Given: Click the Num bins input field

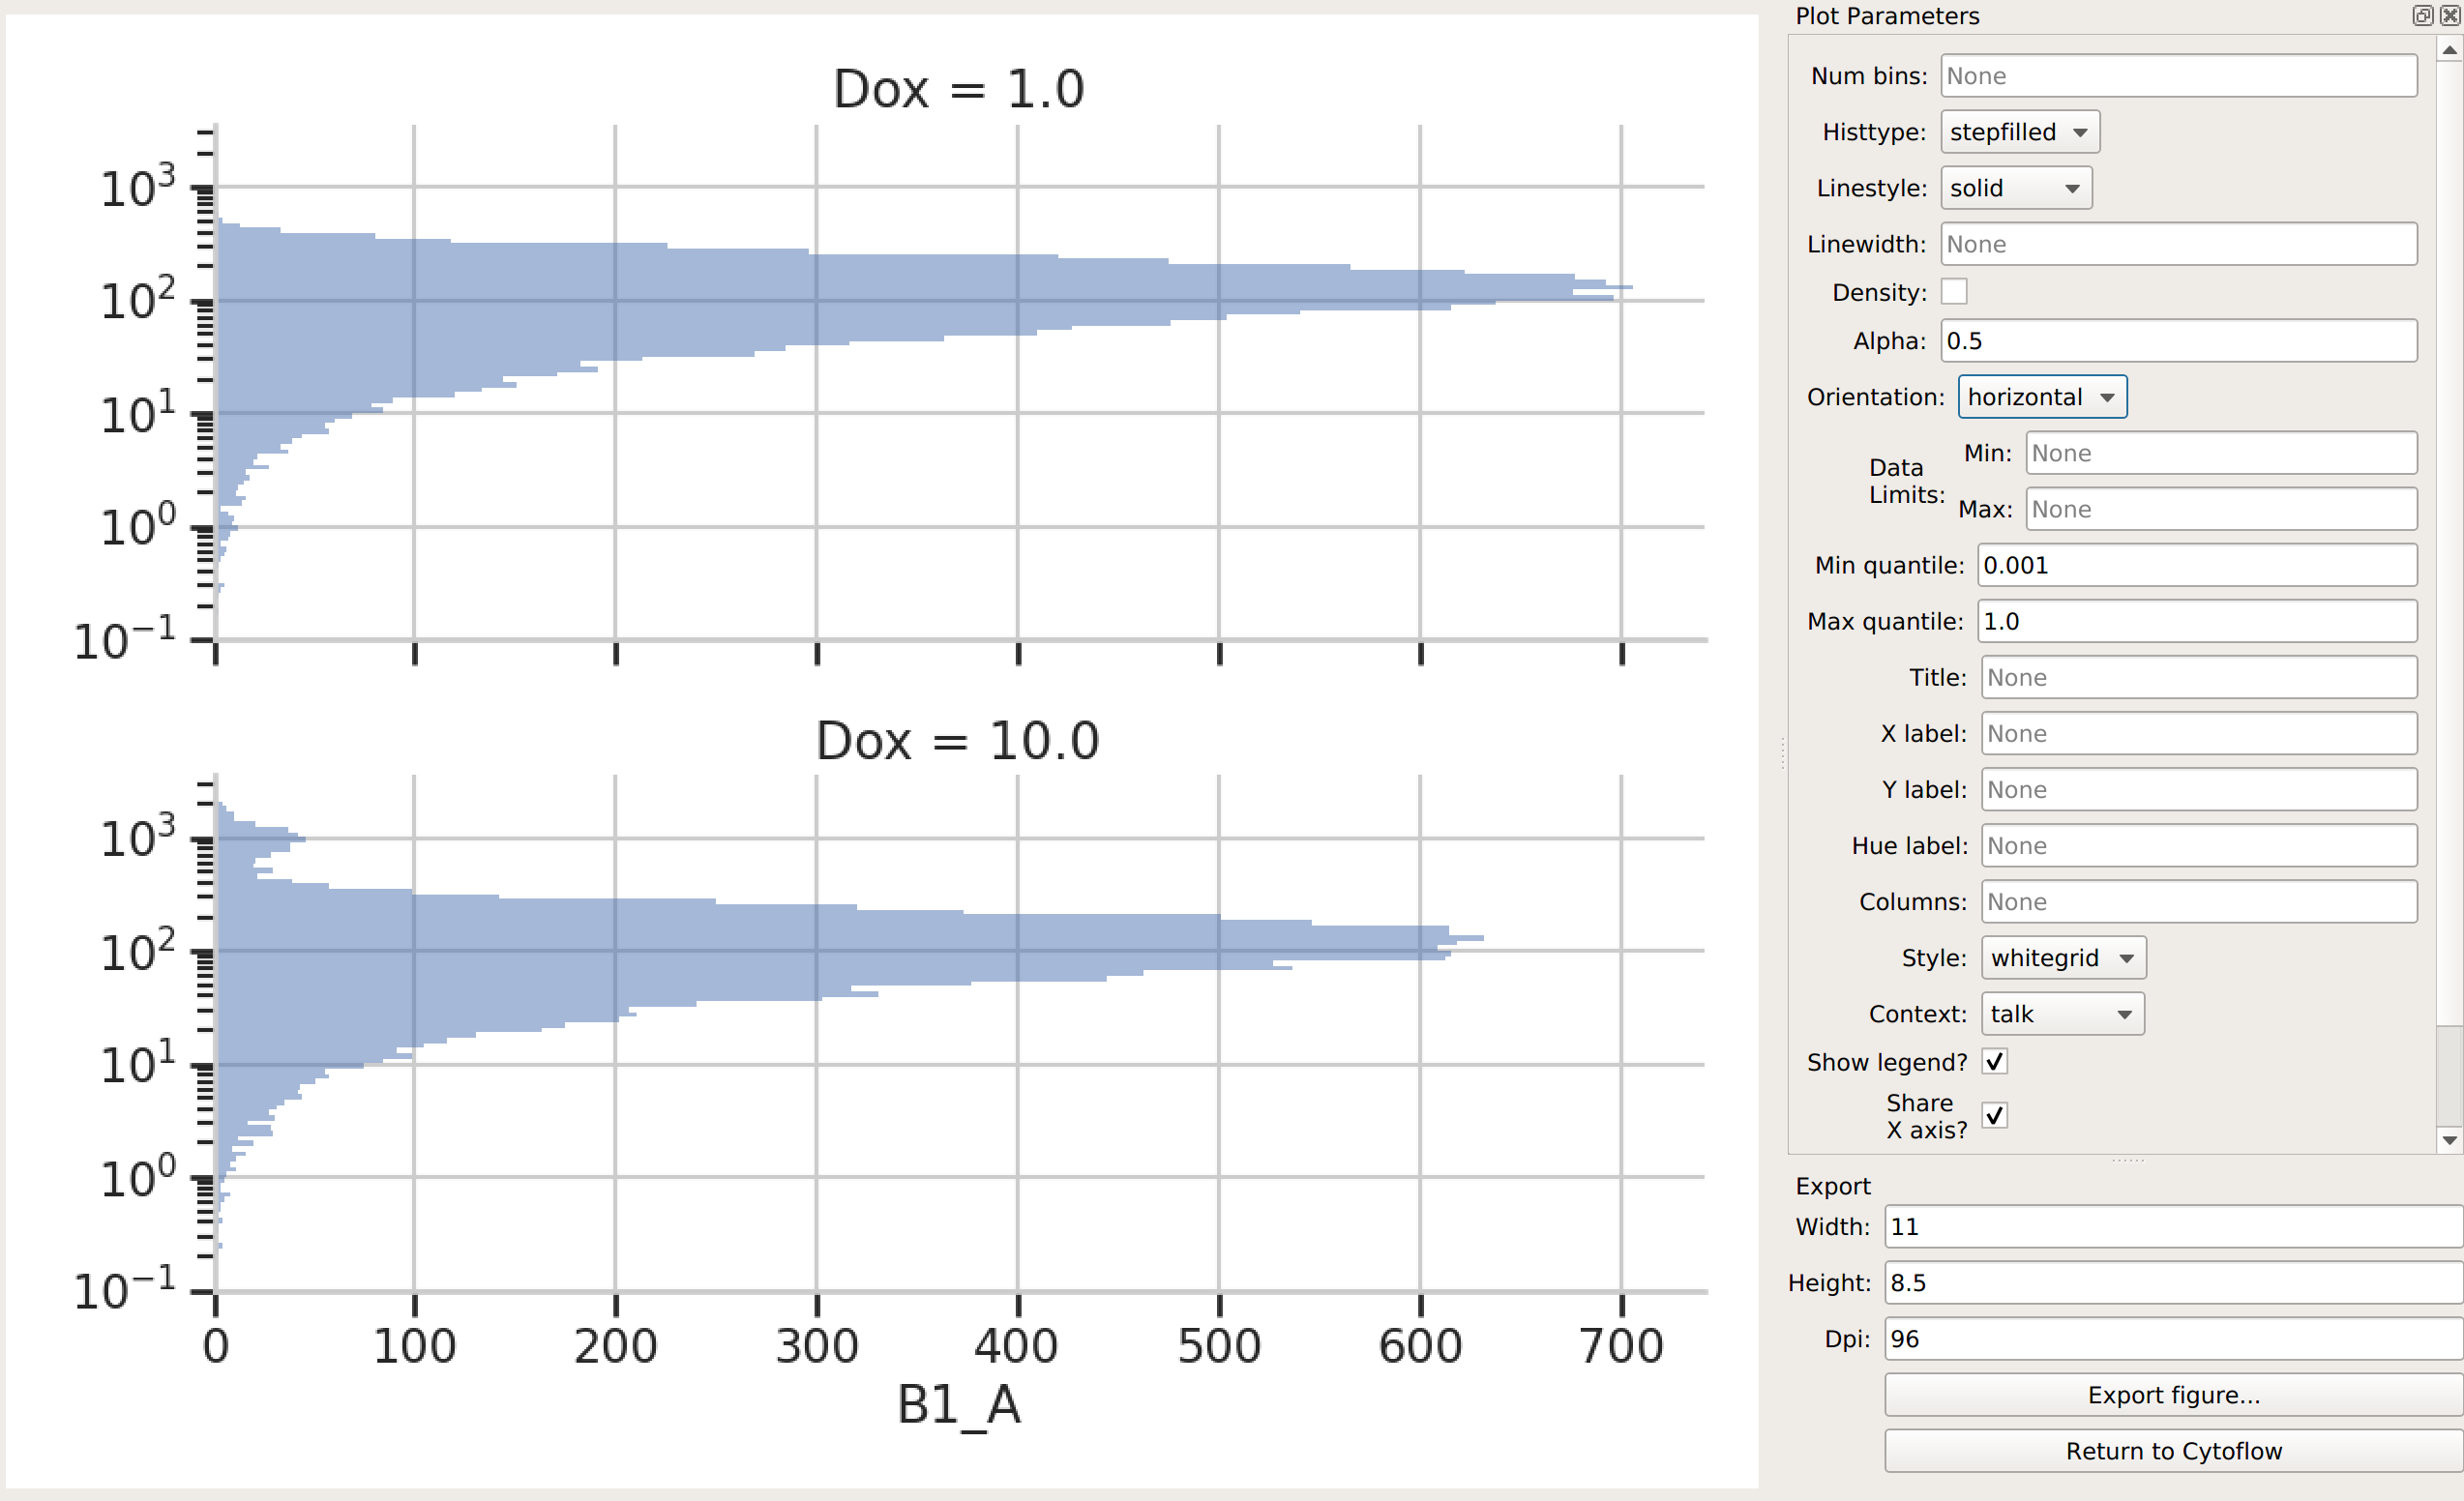Looking at the screenshot, I should click(2179, 76).
